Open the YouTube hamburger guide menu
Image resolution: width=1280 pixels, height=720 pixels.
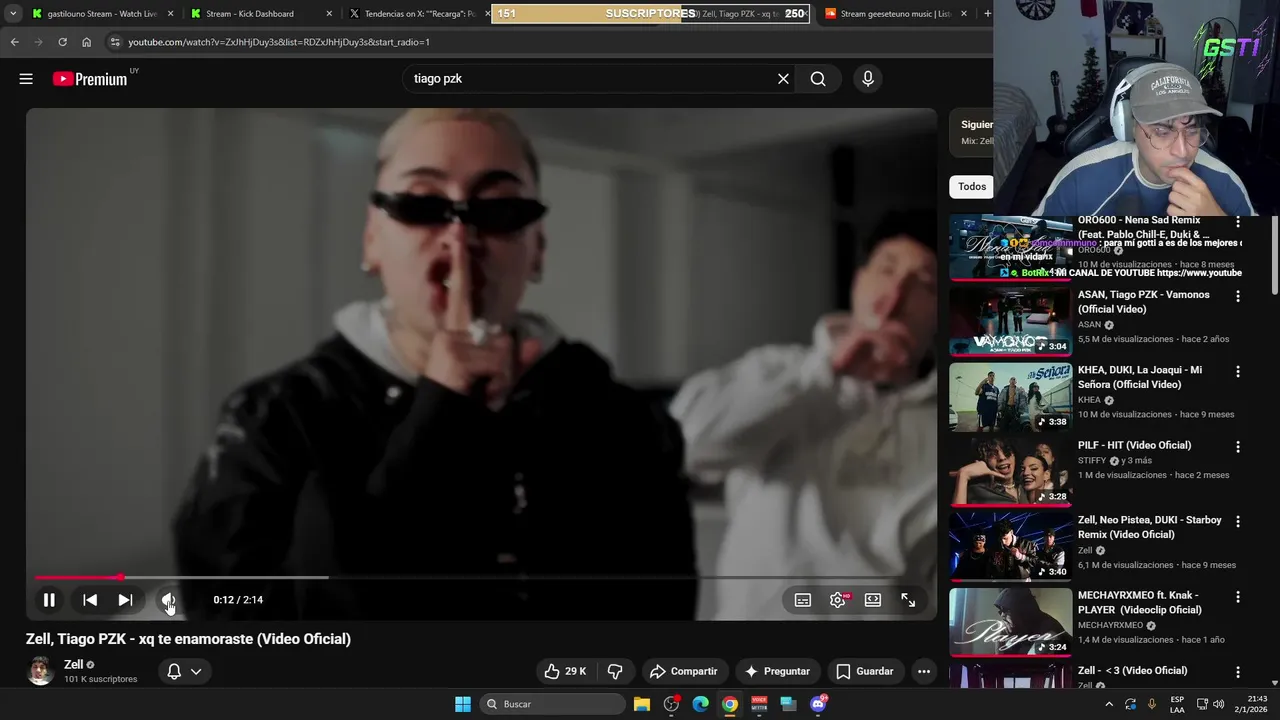[x=26, y=79]
